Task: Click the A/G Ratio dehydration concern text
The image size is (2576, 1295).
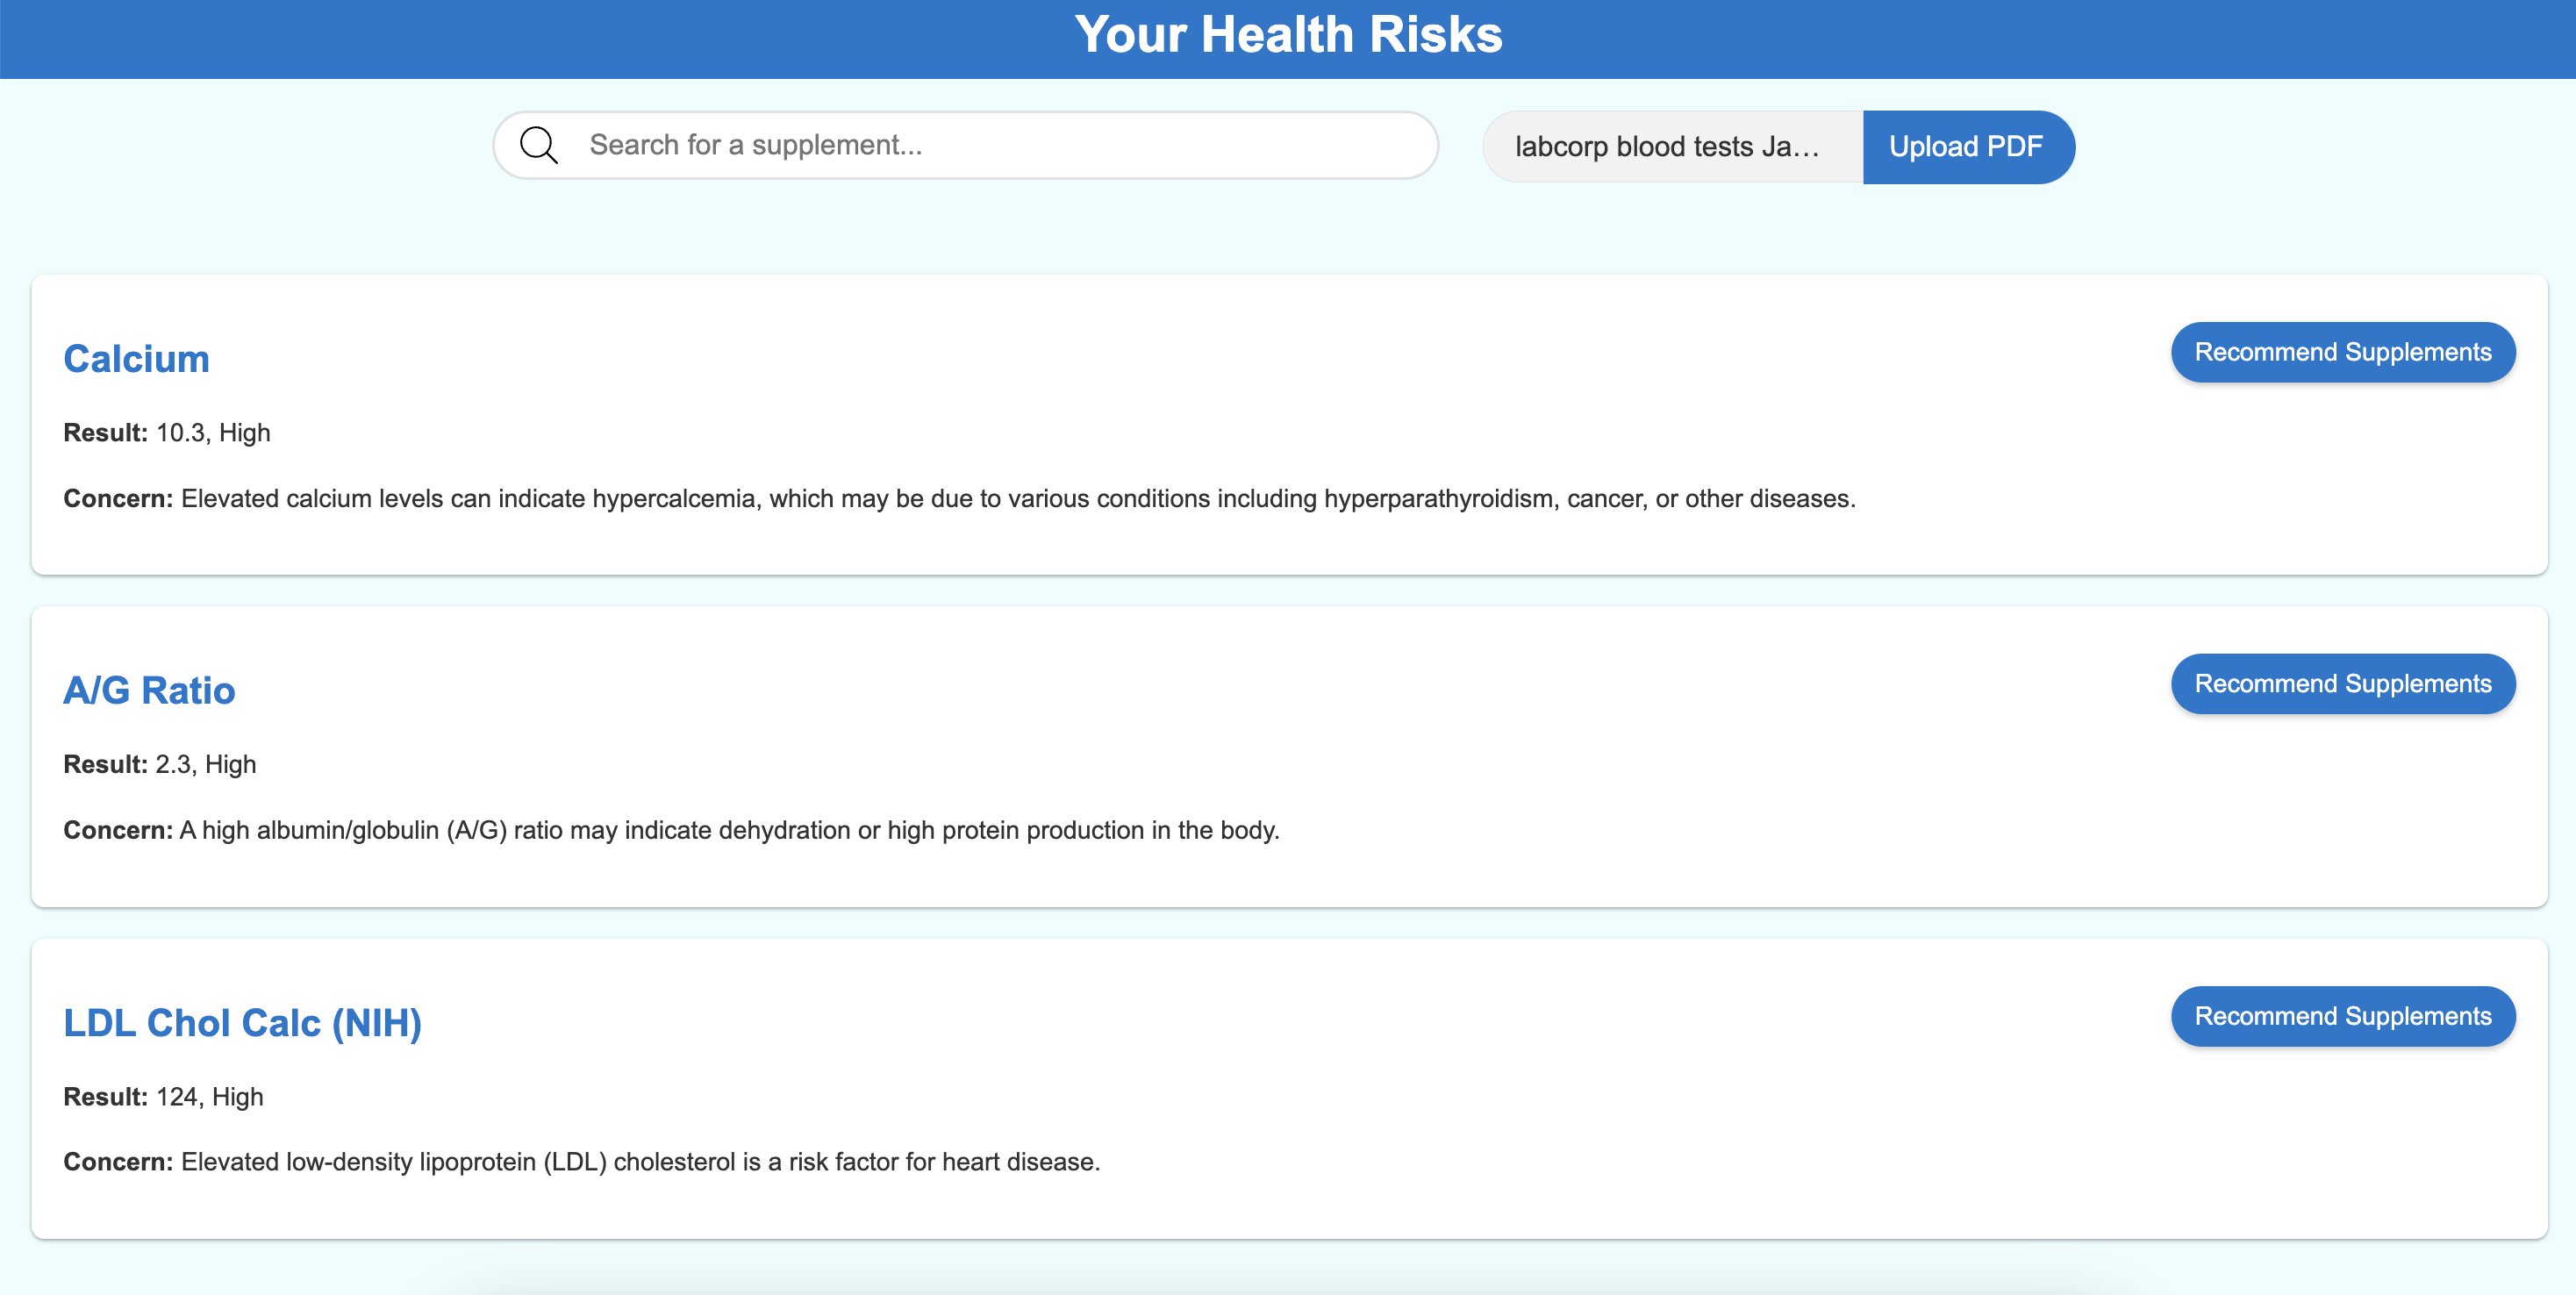Action: point(729,831)
